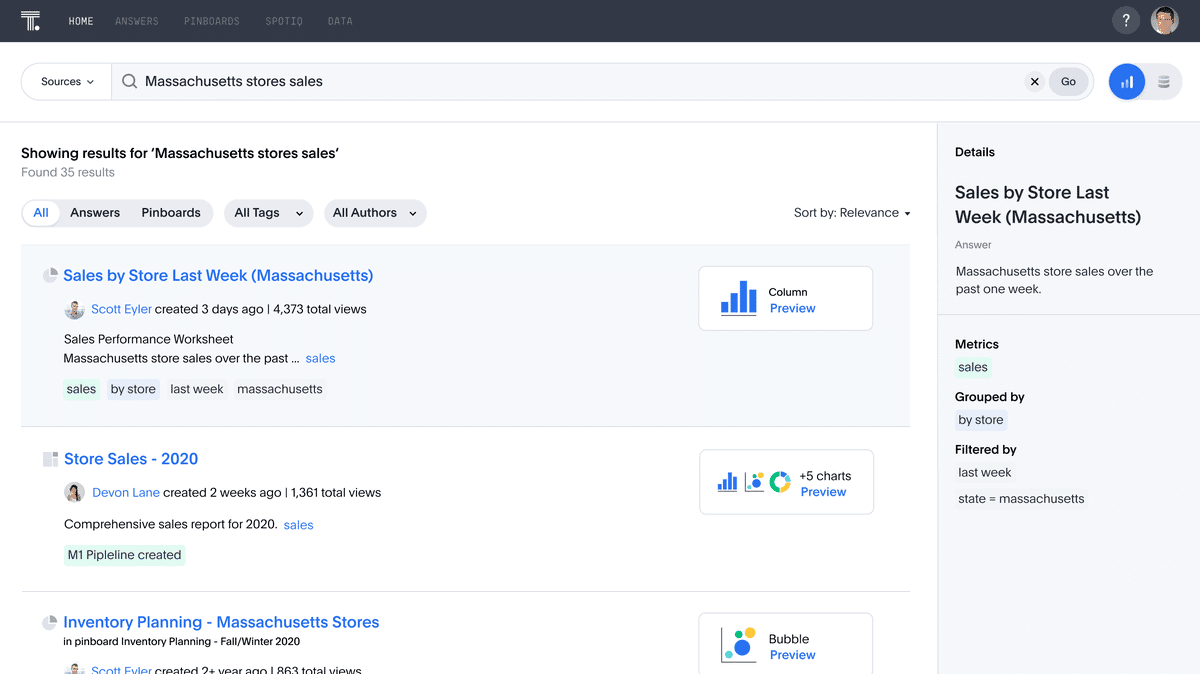1200x674 pixels.
Task: Click the ThoughtSpot logo icon
Action: [30, 20]
